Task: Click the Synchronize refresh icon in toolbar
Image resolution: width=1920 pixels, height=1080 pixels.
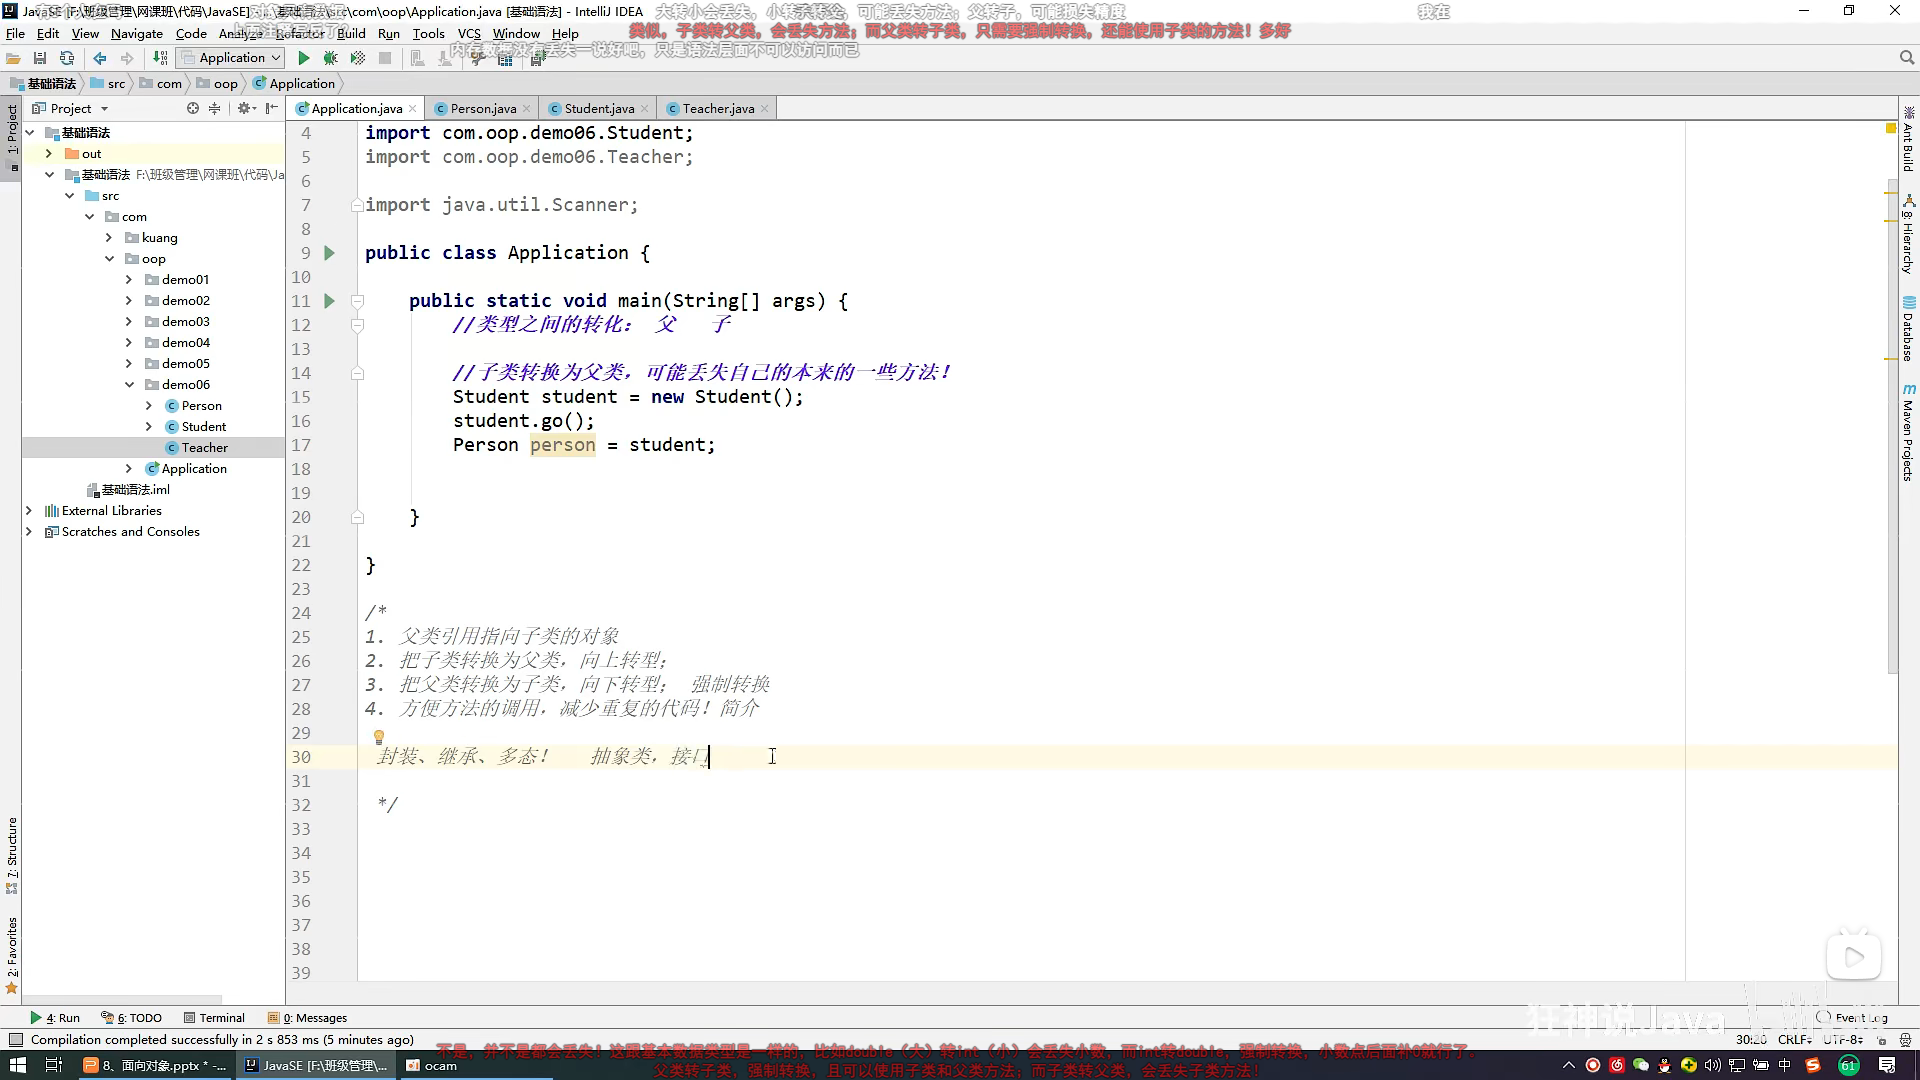Action: click(67, 58)
